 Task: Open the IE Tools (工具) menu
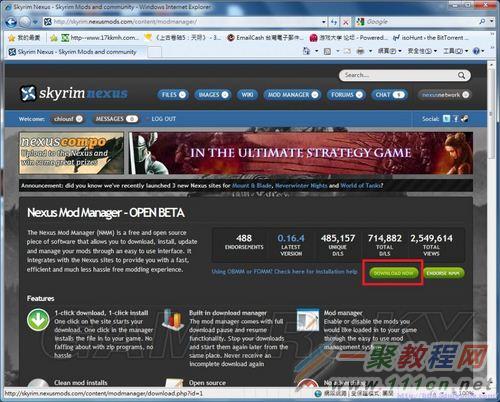coord(455,51)
